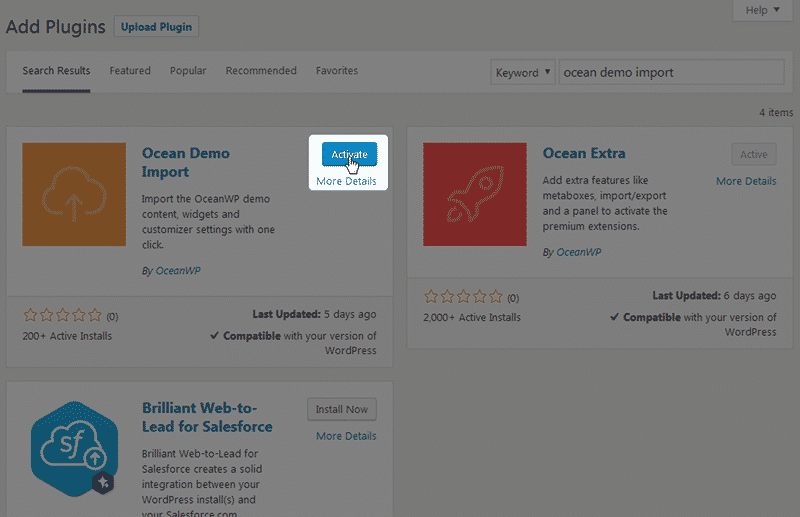
Task: Focus the plugin search field containing ocean demo import
Action: tap(671, 72)
